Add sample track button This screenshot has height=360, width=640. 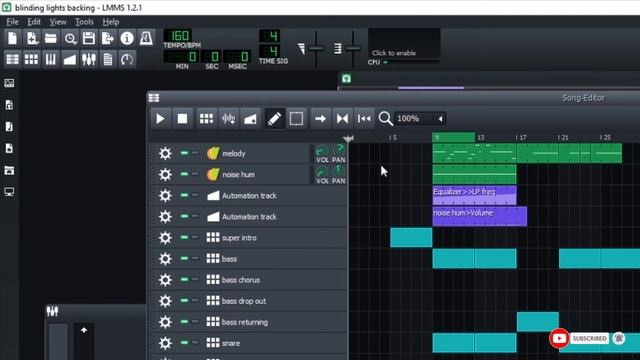pos(228,119)
